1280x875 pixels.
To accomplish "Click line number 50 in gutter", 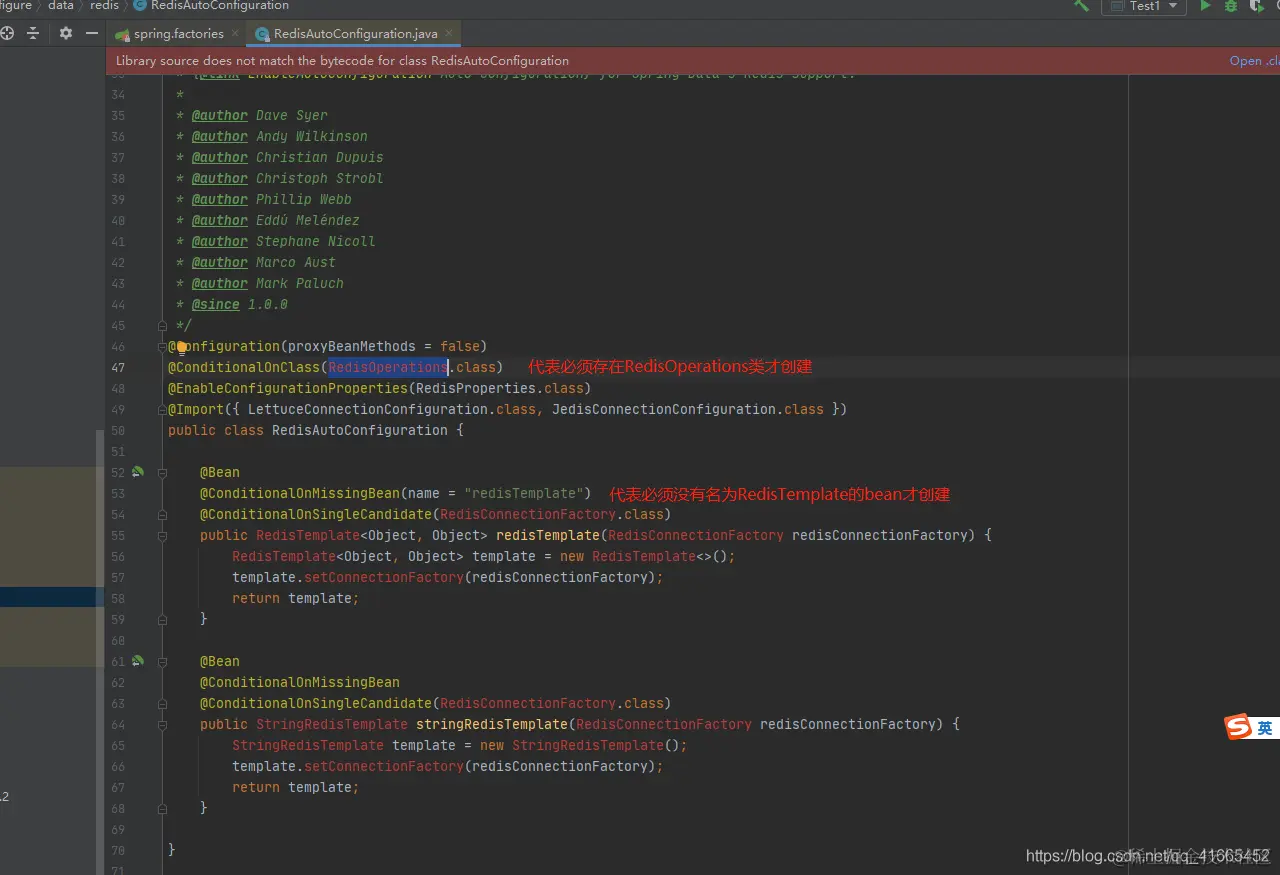I will point(118,431).
